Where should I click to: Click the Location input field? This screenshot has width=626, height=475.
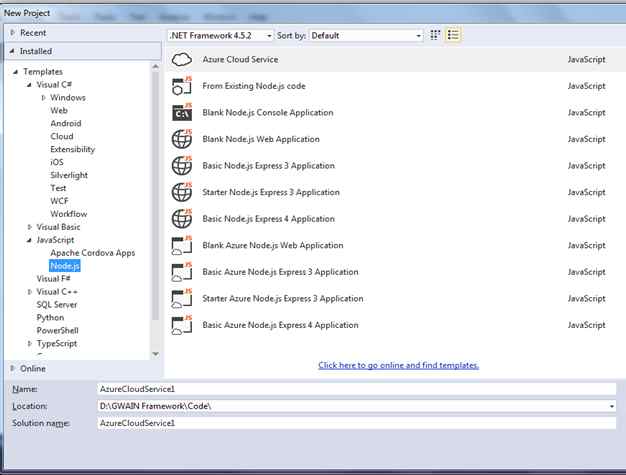point(357,406)
